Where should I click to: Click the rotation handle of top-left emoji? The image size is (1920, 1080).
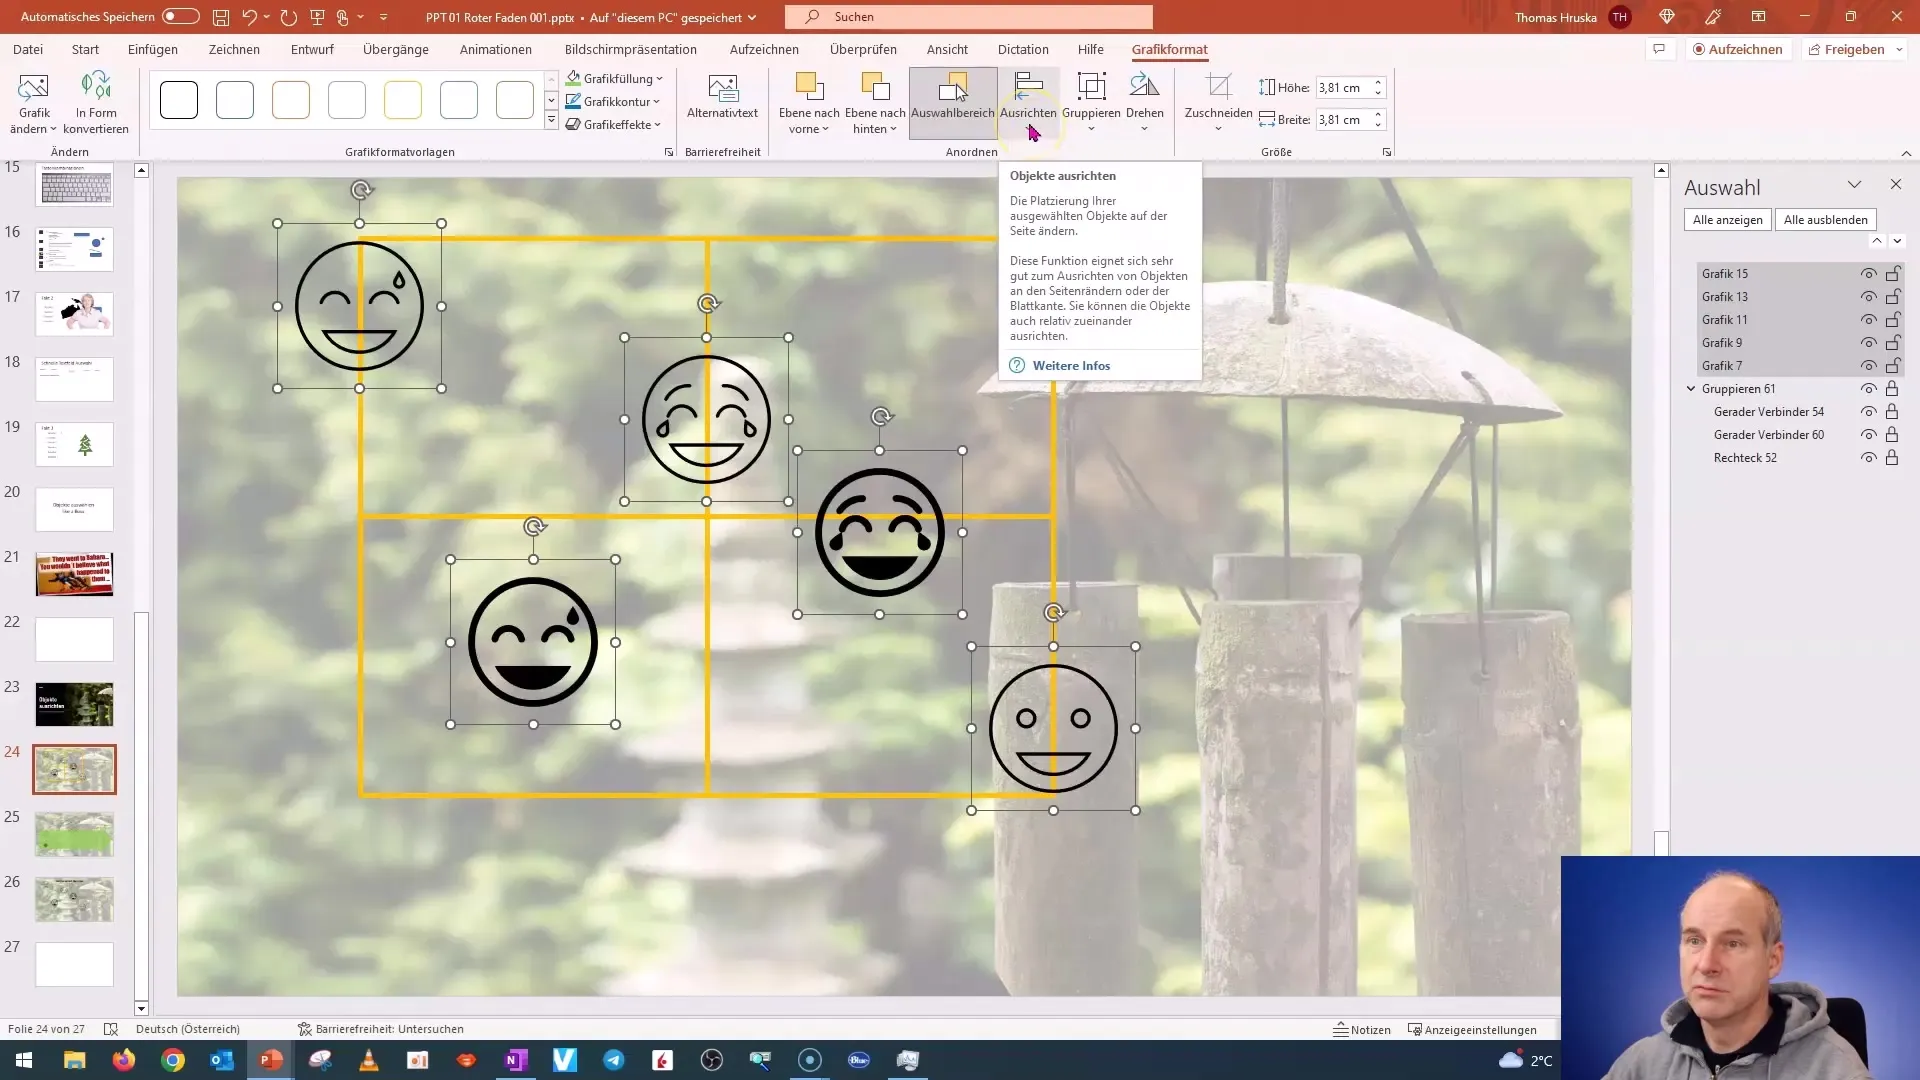click(361, 190)
